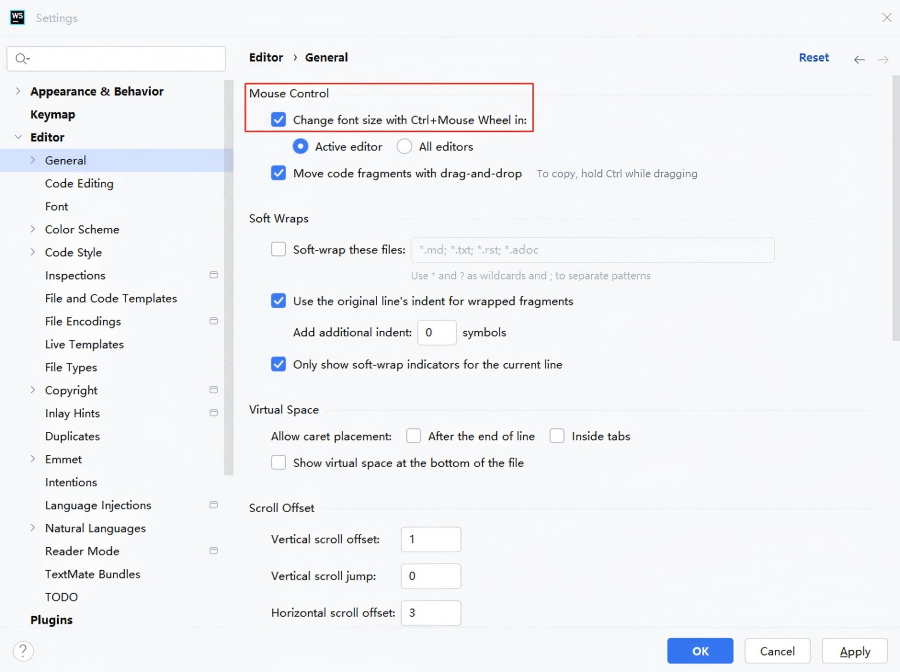Enable the Inside tabs checkbox
The height and width of the screenshot is (672, 900).
click(x=557, y=436)
